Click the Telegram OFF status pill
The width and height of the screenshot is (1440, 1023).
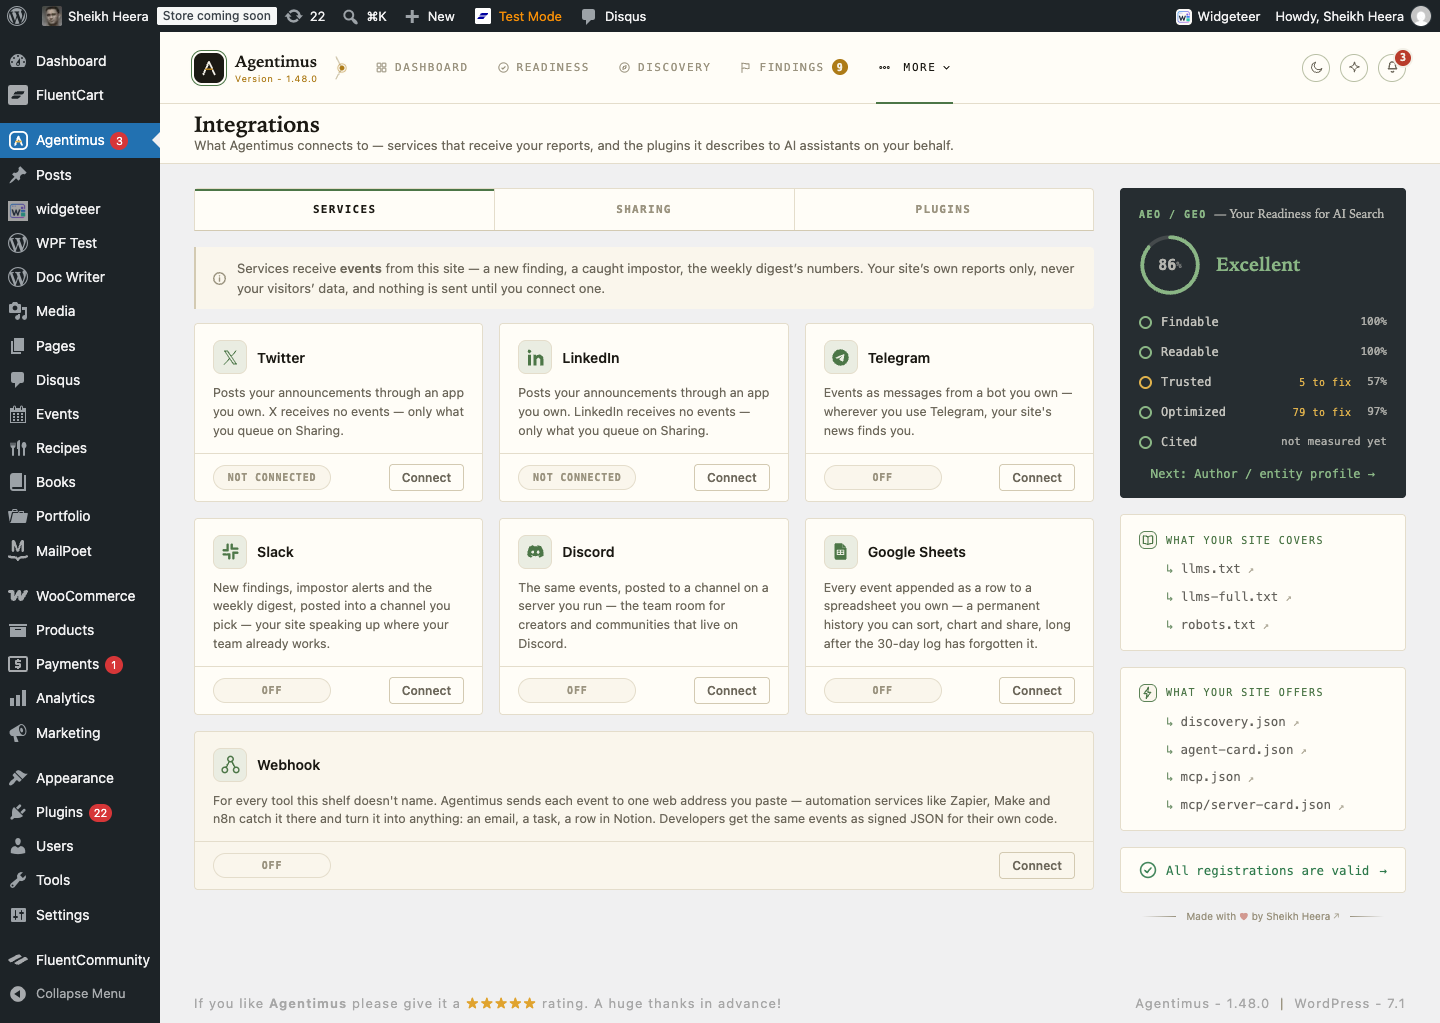(882, 478)
